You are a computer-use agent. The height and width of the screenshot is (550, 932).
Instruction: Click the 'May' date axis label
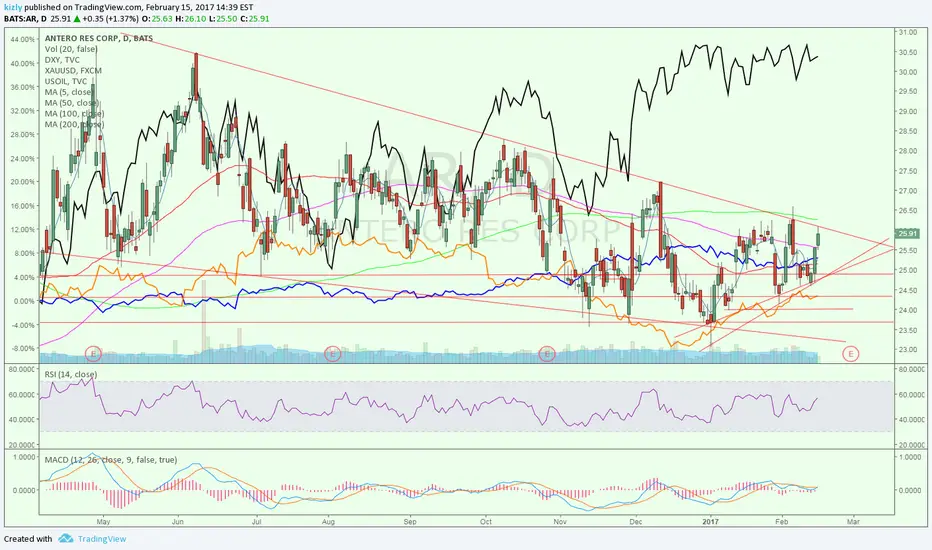[103, 521]
